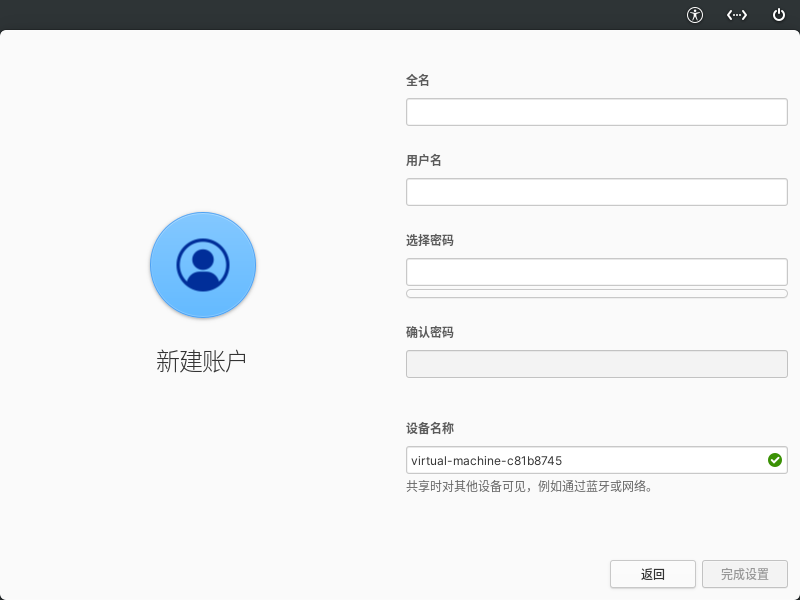Click the 确认密码 confirm password field

(x=596, y=364)
